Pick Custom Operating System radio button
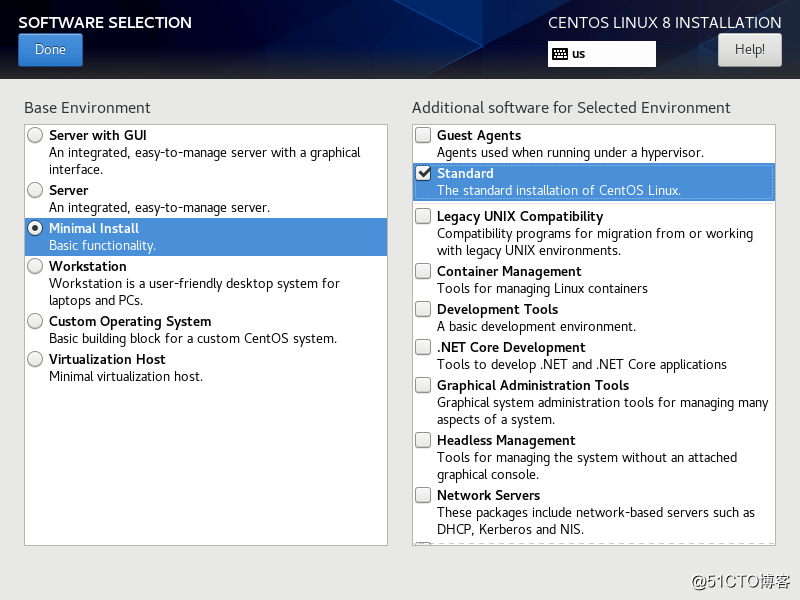This screenshot has width=800, height=600. 35,321
